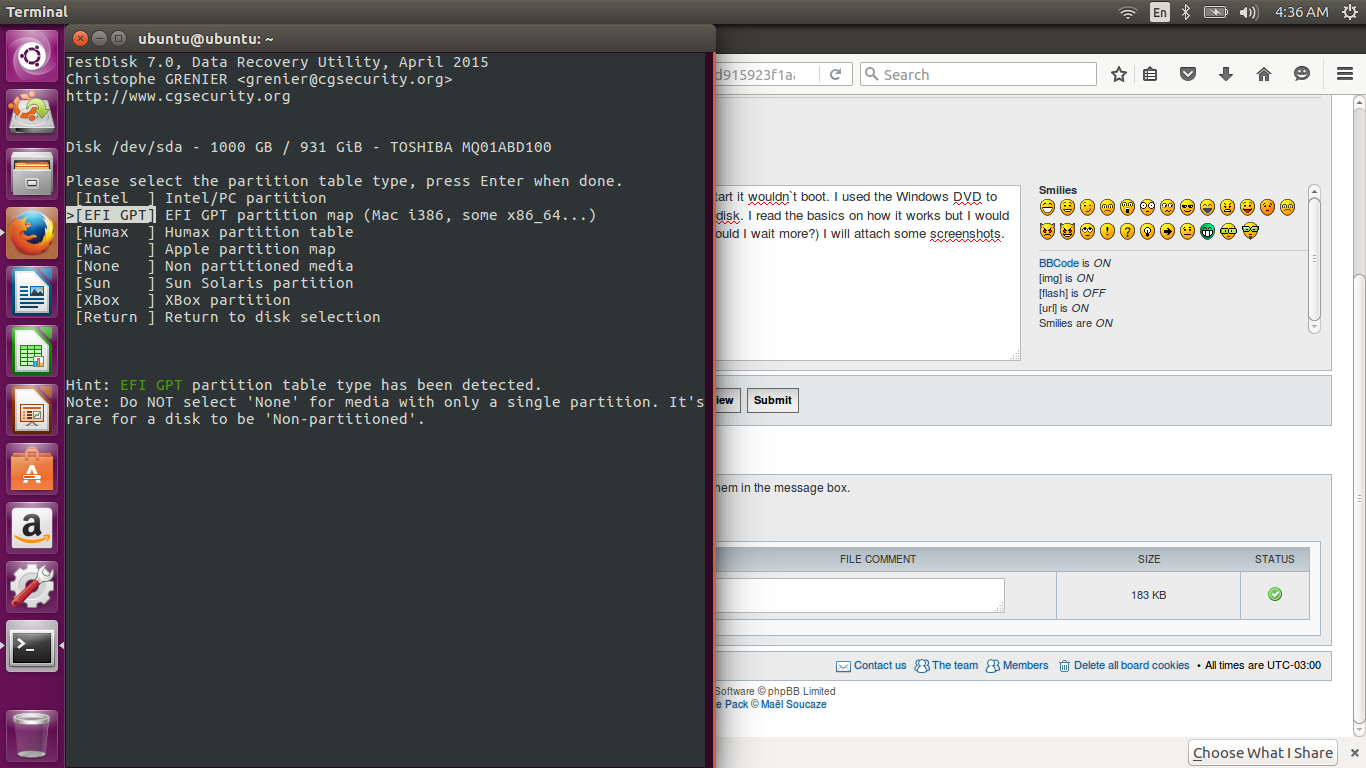Open clock showing 4:36 AM
Viewport: 1366px width, 768px height.
pos(1302,12)
